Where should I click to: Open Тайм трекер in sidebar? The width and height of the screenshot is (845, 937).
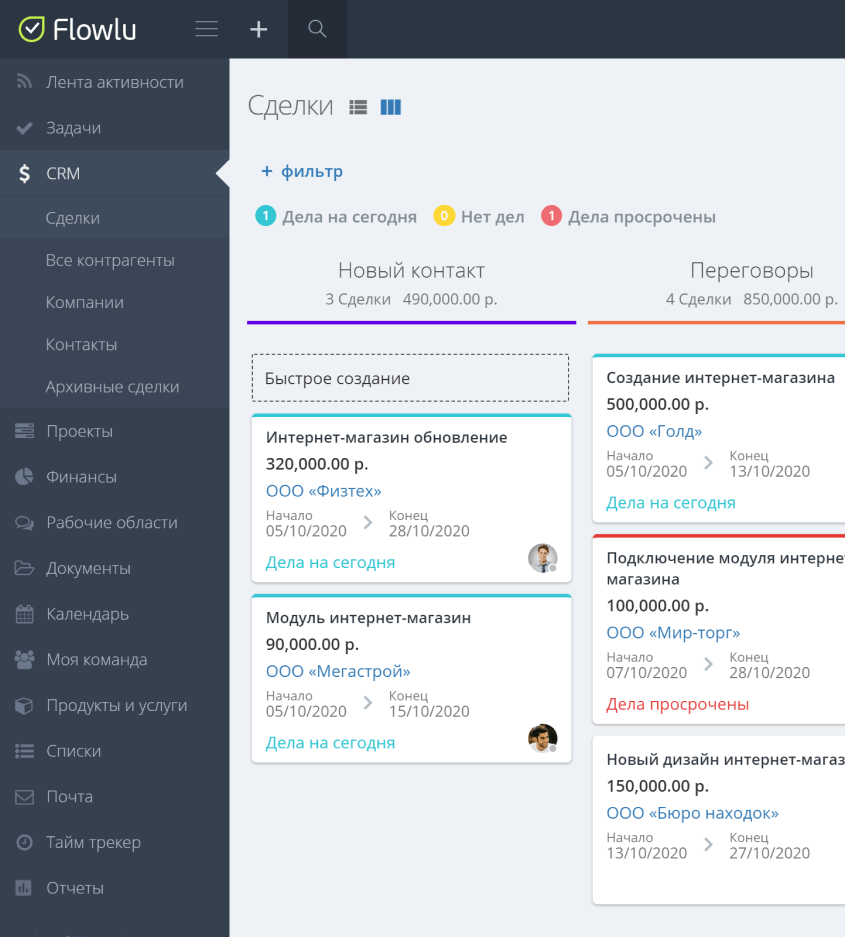93,842
